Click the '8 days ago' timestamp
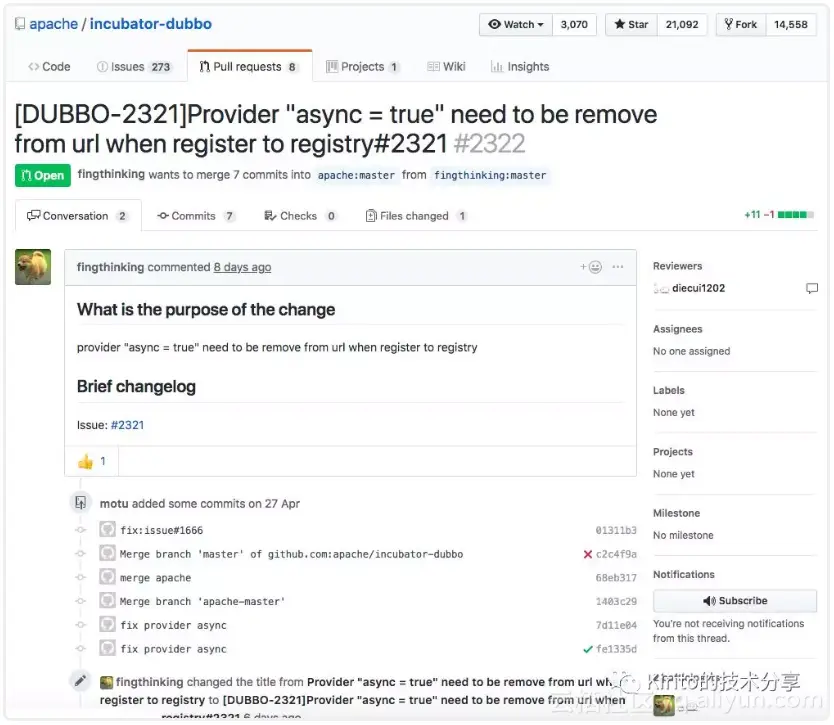This screenshot has width=834, height=725. tap(243, 267)
